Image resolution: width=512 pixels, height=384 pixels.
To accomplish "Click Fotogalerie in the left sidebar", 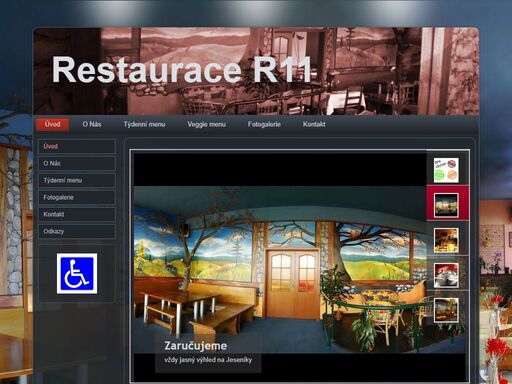I will pos(77,197).
